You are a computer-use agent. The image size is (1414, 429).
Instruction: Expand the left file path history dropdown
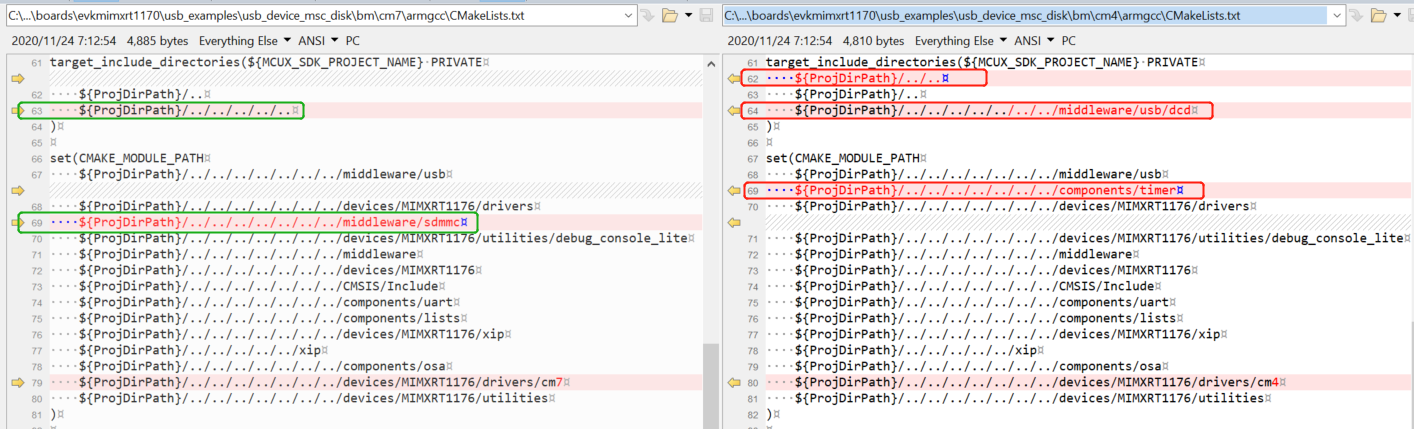(628, 16)
